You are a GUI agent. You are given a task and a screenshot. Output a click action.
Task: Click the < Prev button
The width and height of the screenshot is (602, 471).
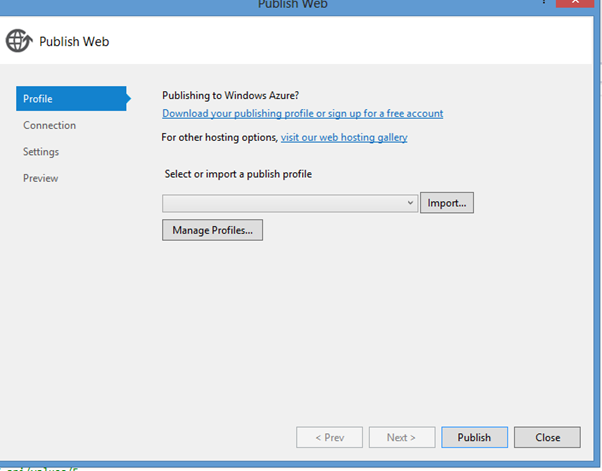click(x=330, y=437)
